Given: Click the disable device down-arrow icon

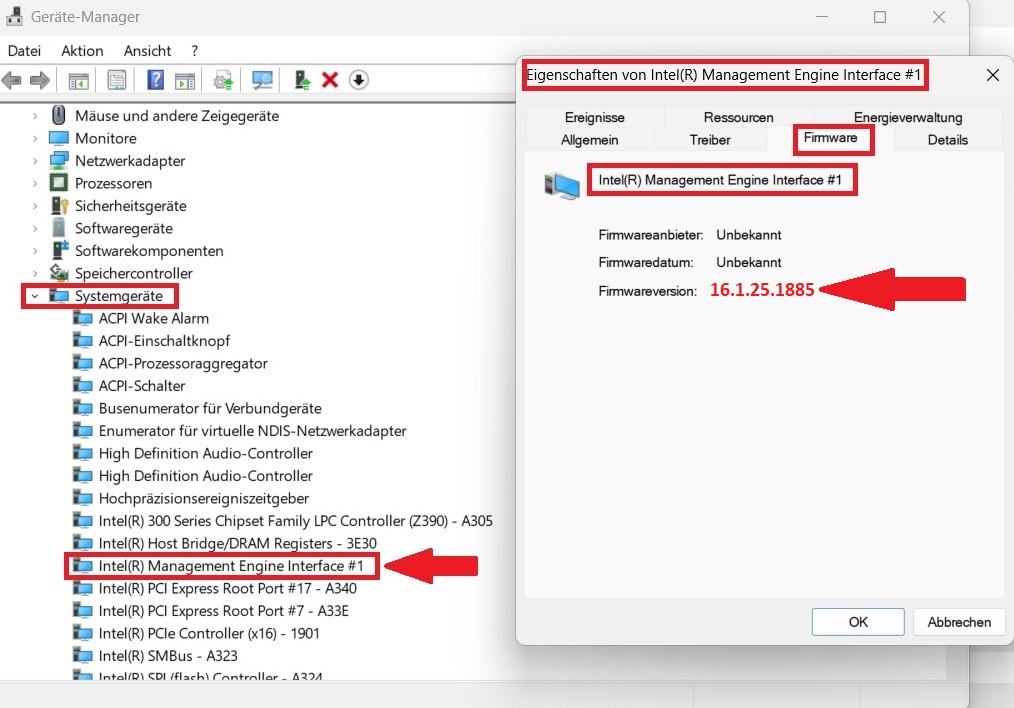Looking at the screenshot, I should 358,80.
